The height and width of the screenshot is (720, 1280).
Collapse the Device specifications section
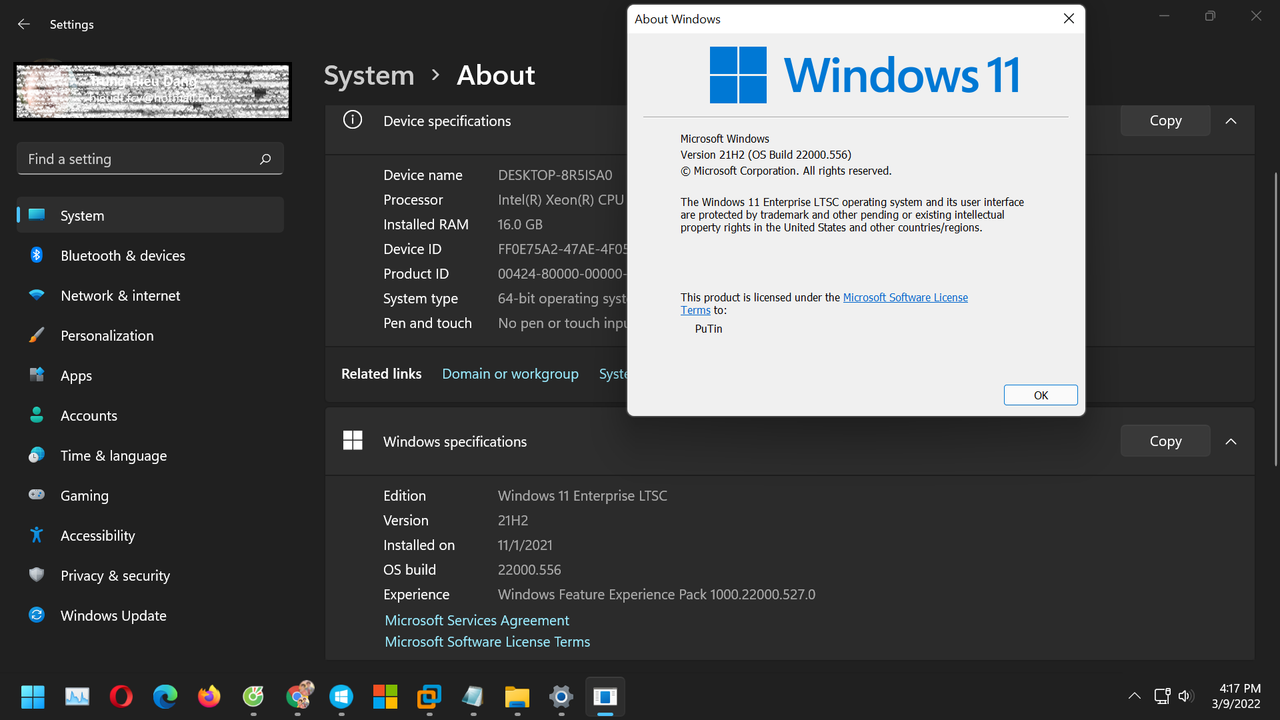pos(1231,120)
